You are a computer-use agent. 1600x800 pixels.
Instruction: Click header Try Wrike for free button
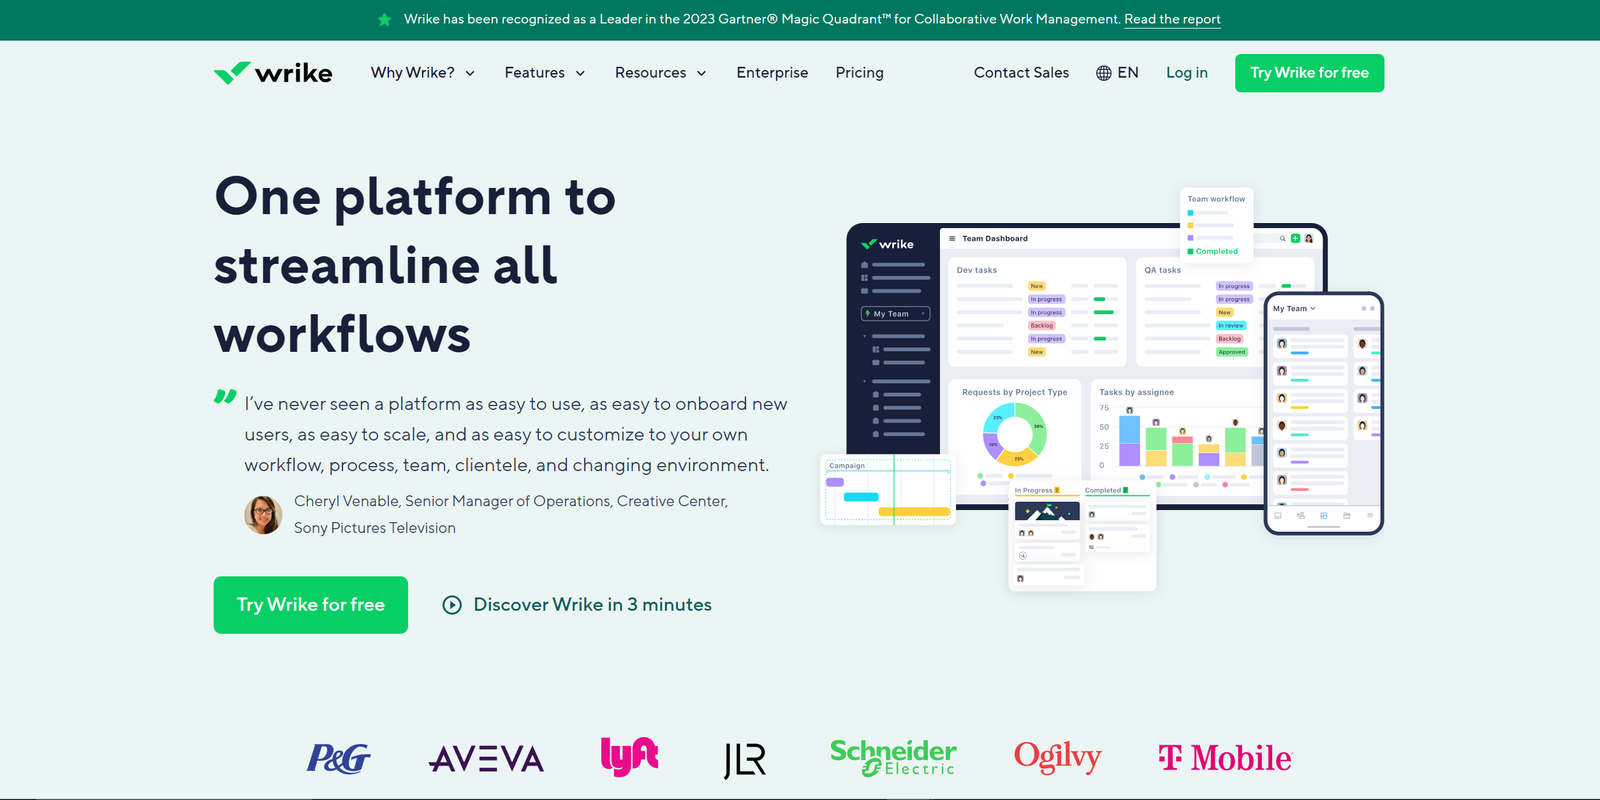(1309, 73)
